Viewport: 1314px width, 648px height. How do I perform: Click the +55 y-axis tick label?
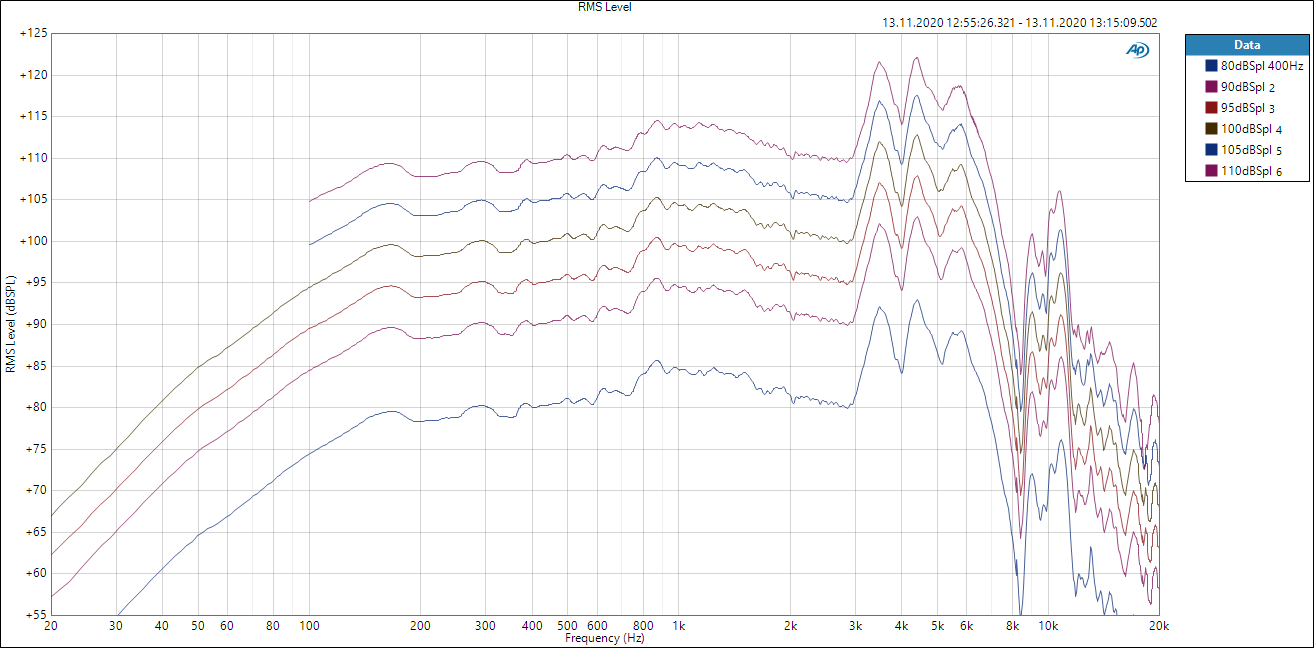(x=34, y=615)
